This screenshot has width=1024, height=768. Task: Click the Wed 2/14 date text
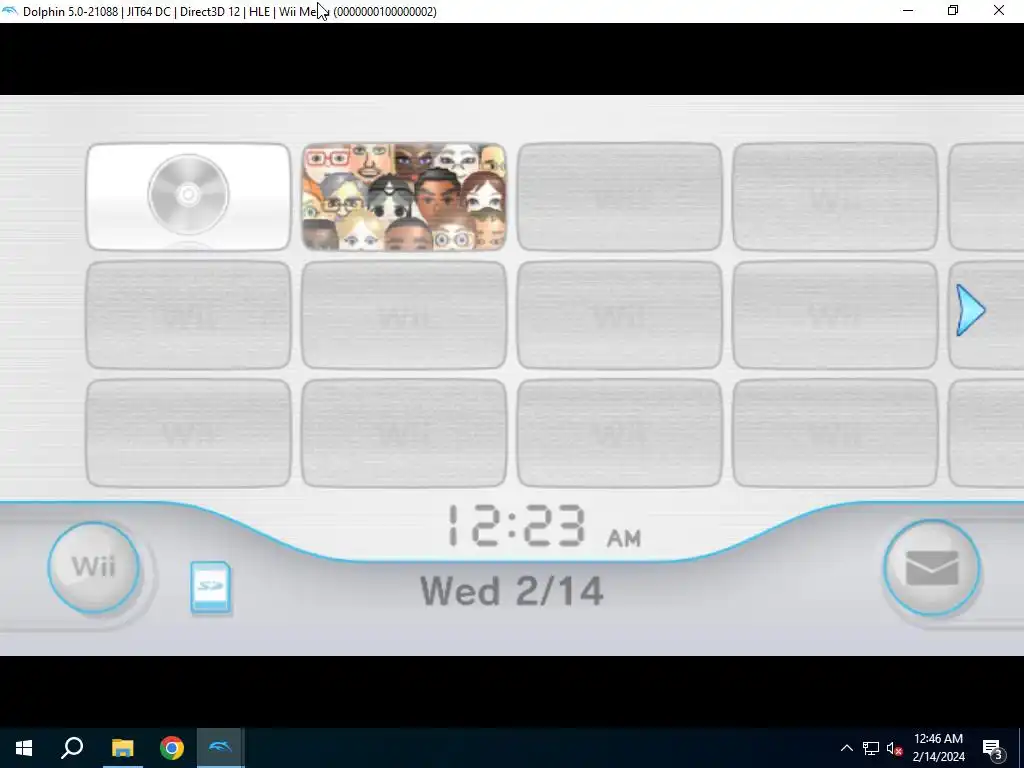tap(511, 591)
